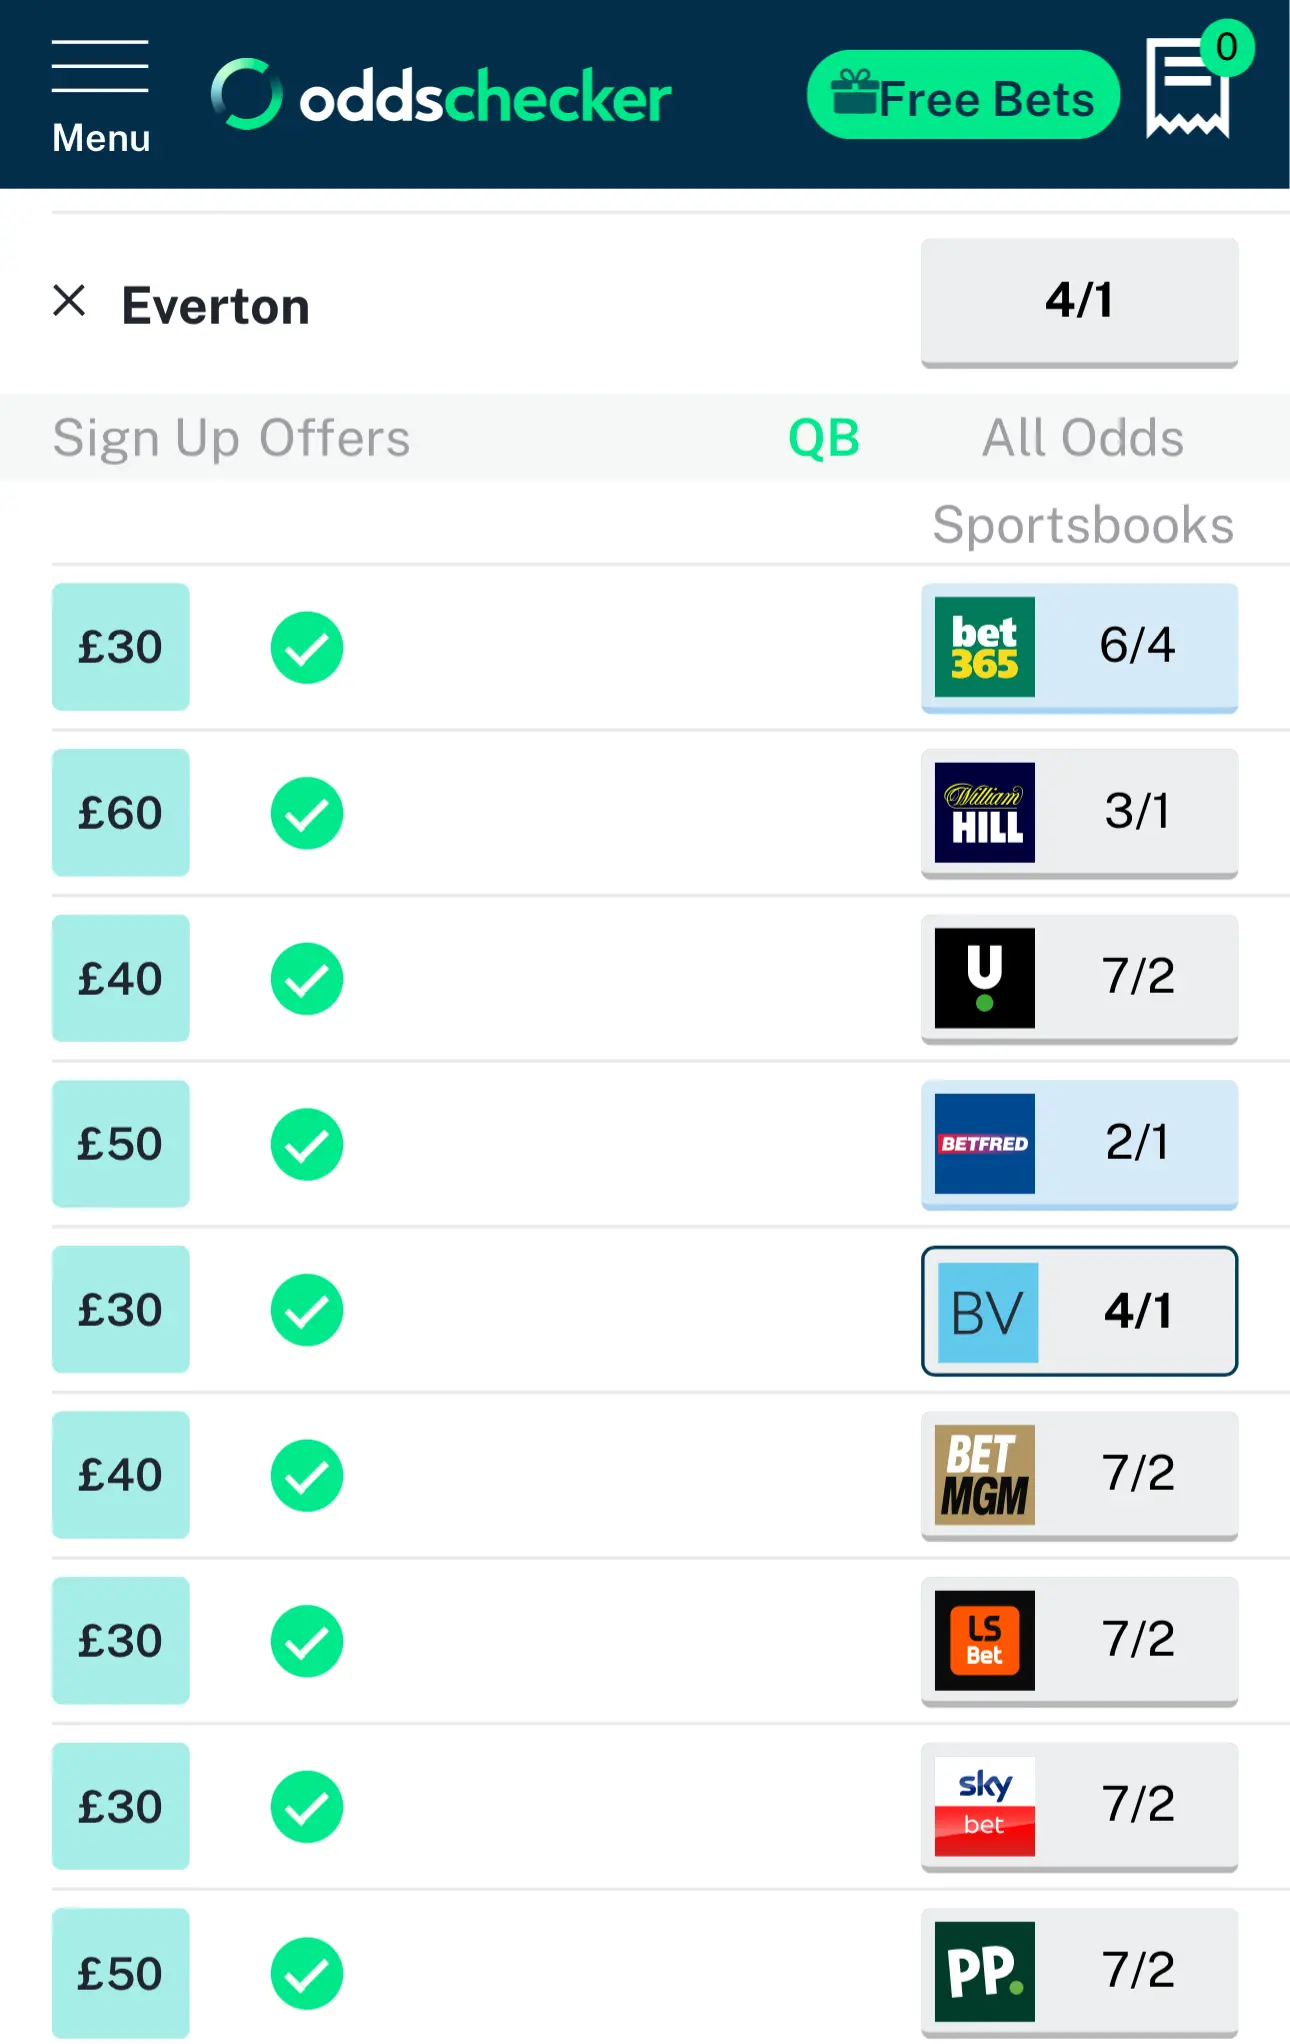Select Betfred 2/1 odds
Image resolution: width=1290 pixels, height=2044 pixels.
1079,1144
